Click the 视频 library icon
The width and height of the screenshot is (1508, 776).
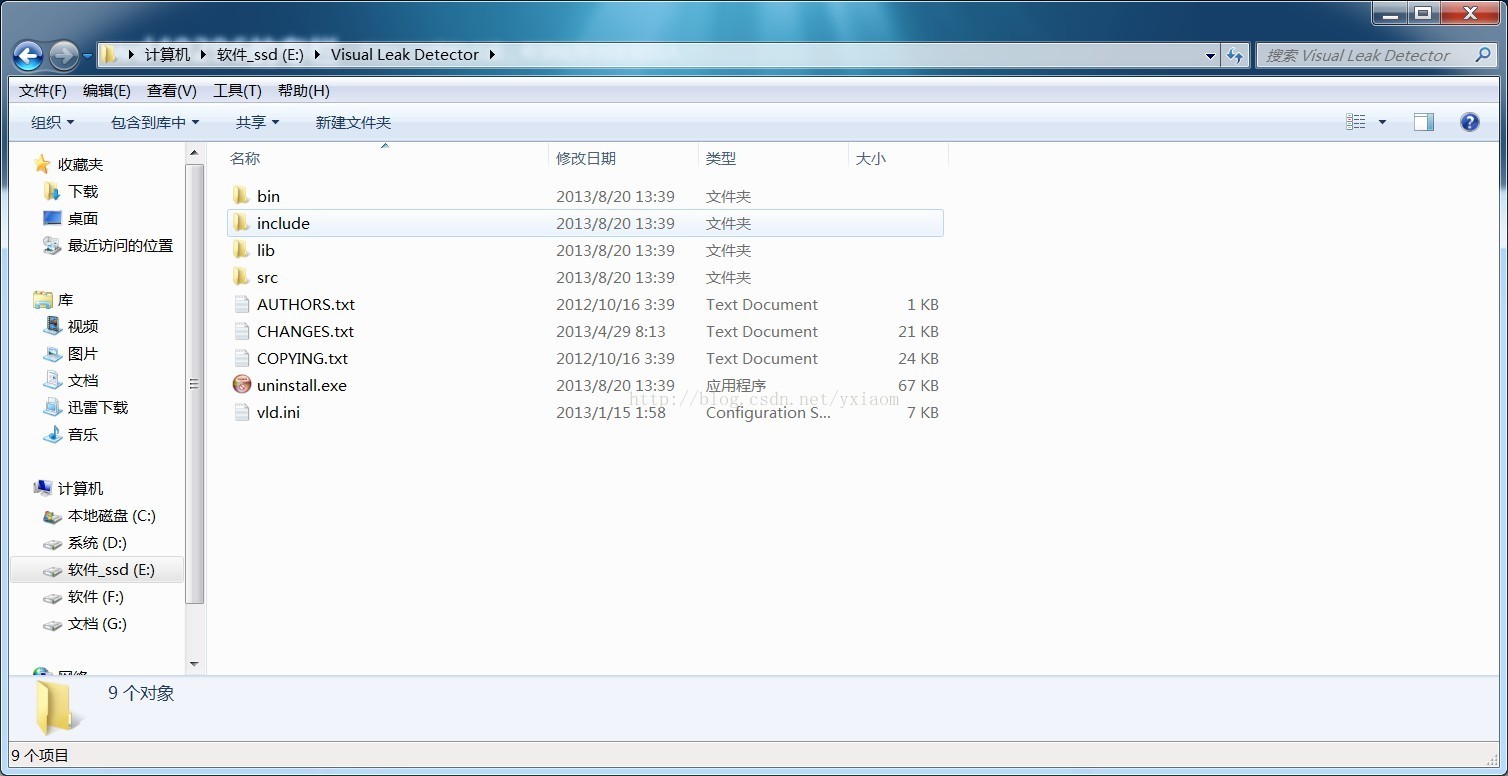(52, 326)
